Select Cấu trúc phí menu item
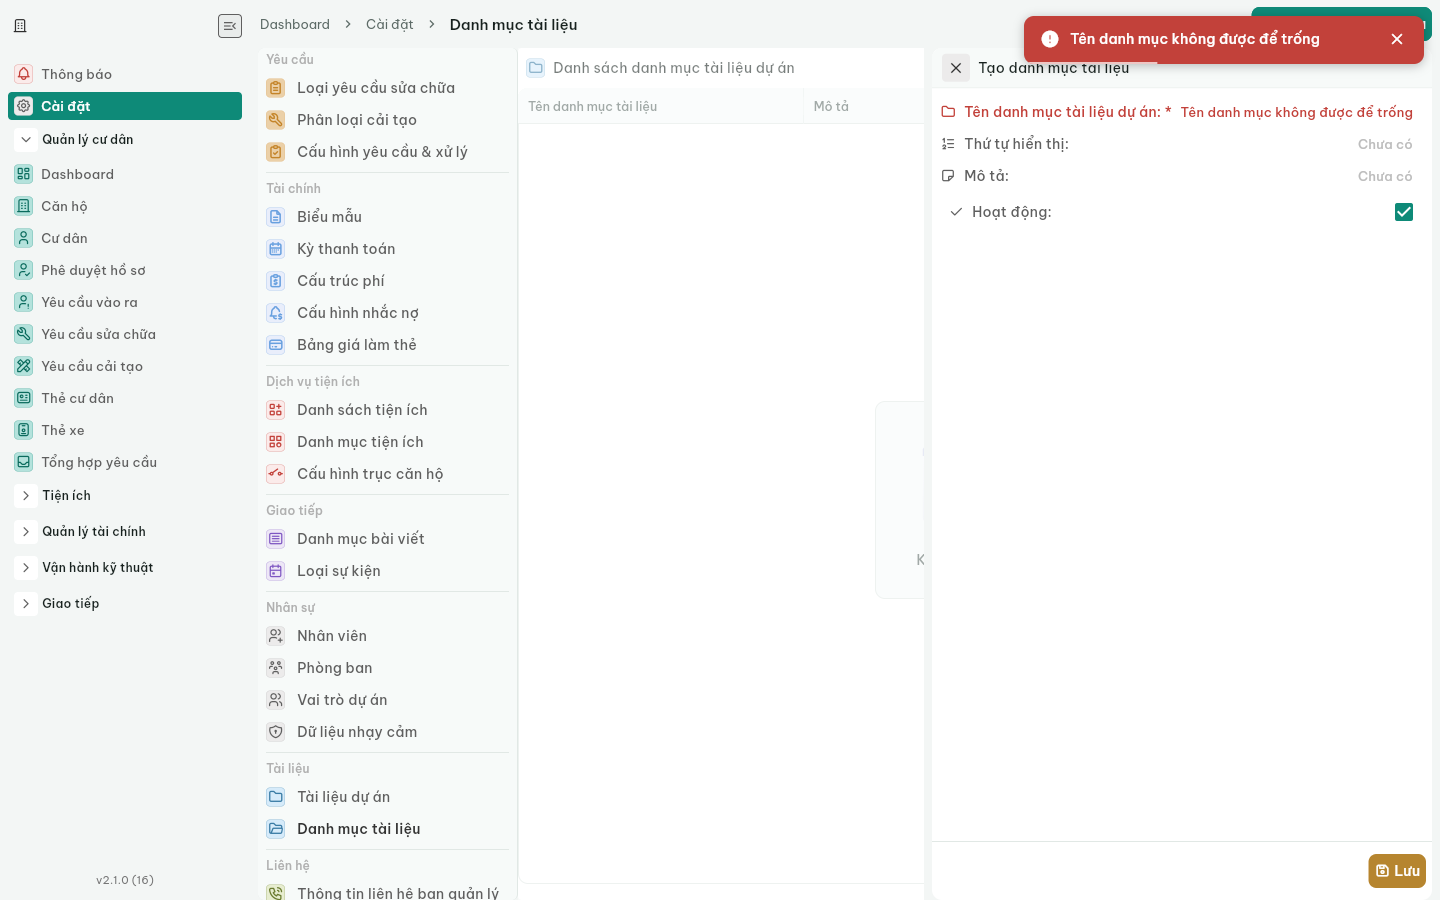The image size is (1440, 900). (x=387, y=281)
